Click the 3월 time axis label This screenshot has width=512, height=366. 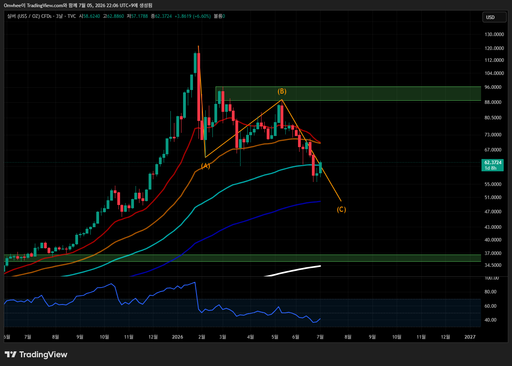point(222,337)
